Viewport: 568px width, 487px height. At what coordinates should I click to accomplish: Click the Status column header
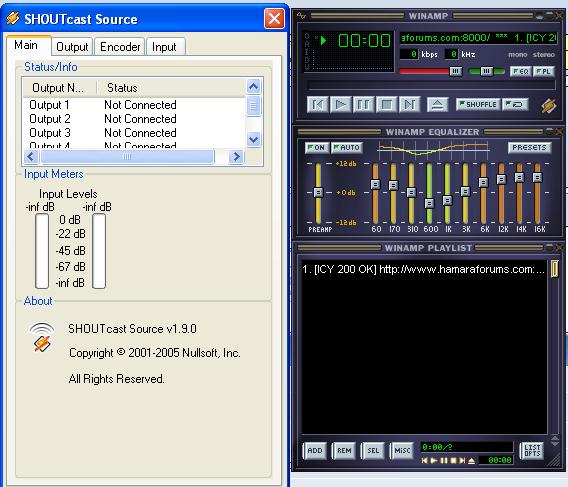(171, 88)
